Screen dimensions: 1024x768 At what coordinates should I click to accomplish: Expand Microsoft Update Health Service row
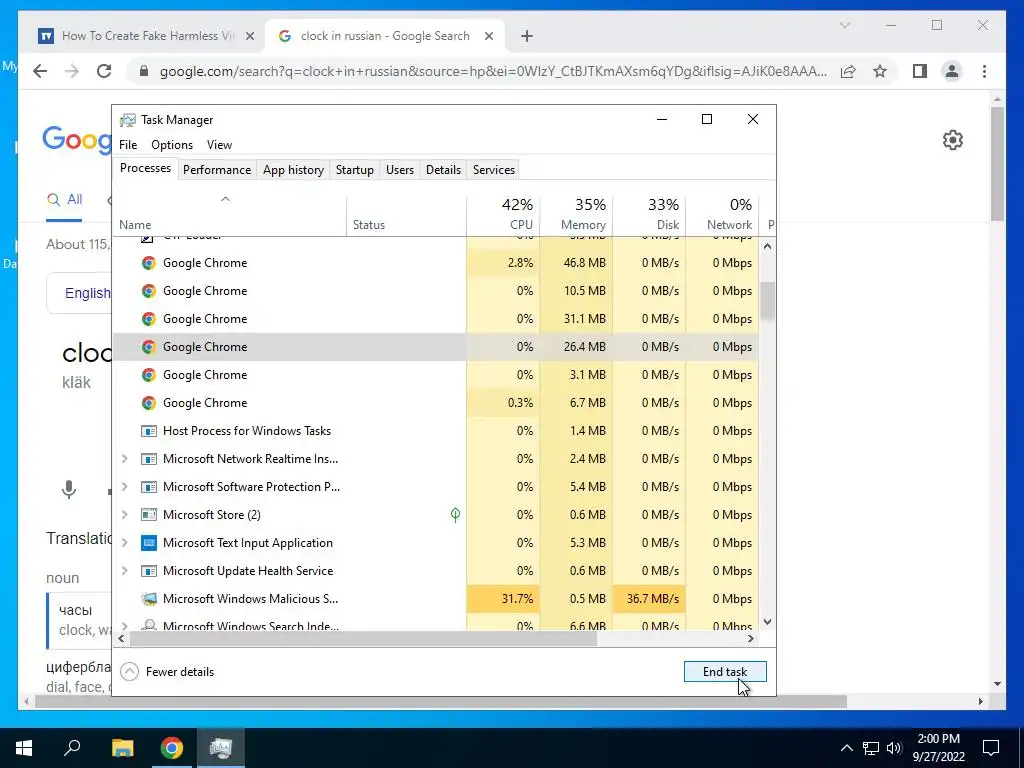(124, 571)
